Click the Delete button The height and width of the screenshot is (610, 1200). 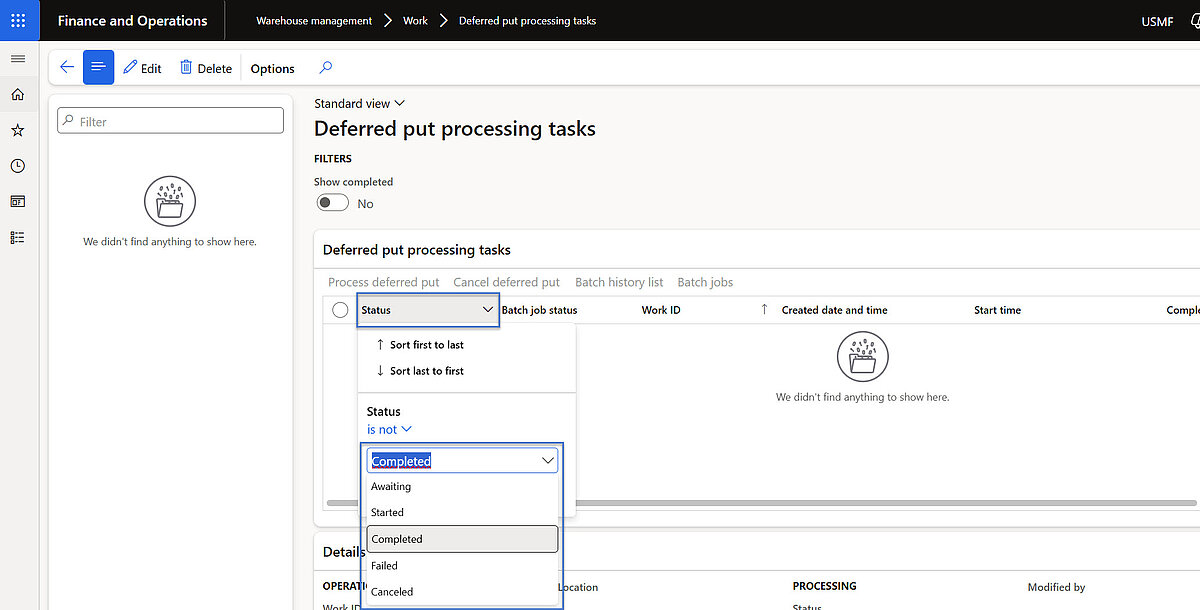205,68
